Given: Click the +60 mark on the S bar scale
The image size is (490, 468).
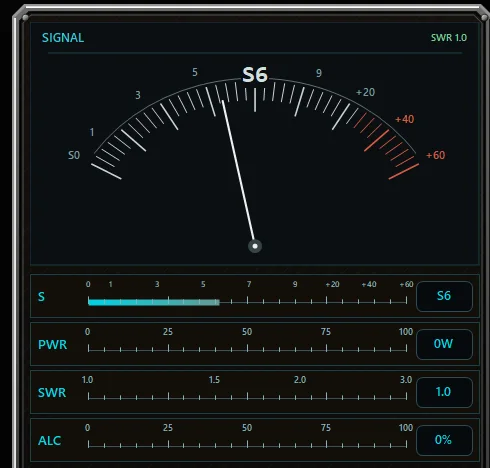Looking at the screenshot, I should point(406,284).
